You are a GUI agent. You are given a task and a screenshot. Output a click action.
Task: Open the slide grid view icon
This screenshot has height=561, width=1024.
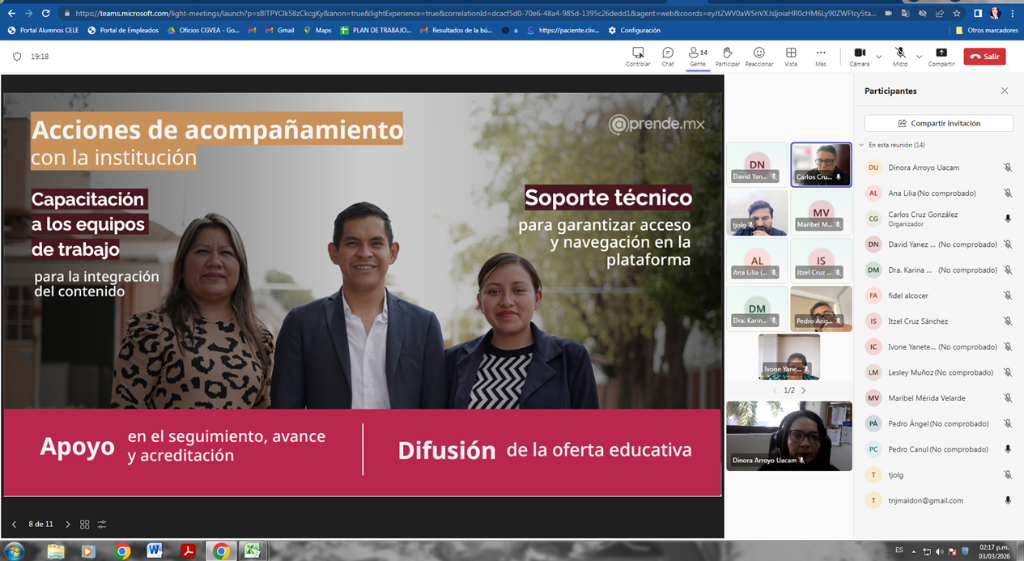point(84,524)
